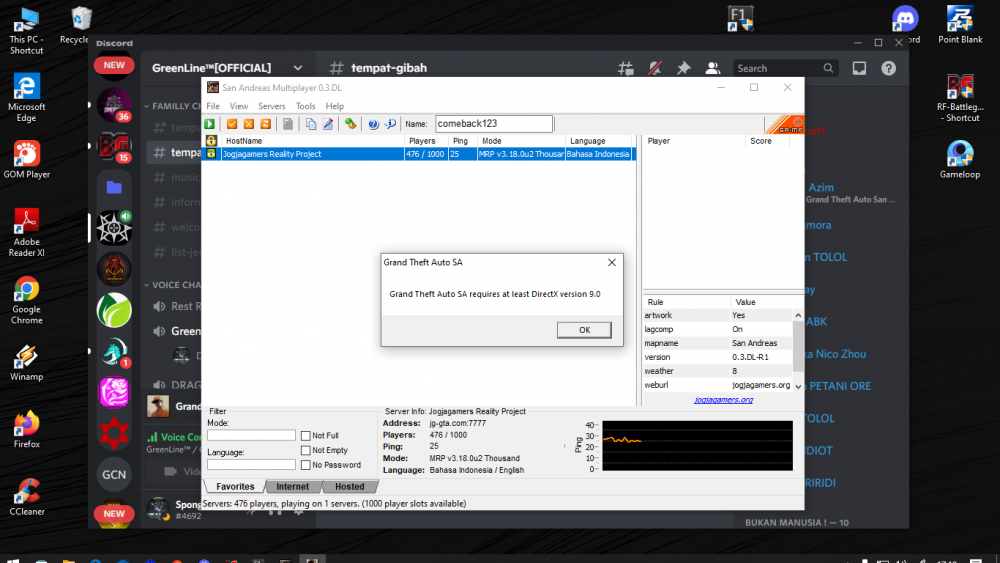The image size is (1000, 563).
Task: Switch to the Internet tab
Action: [293, 486]
